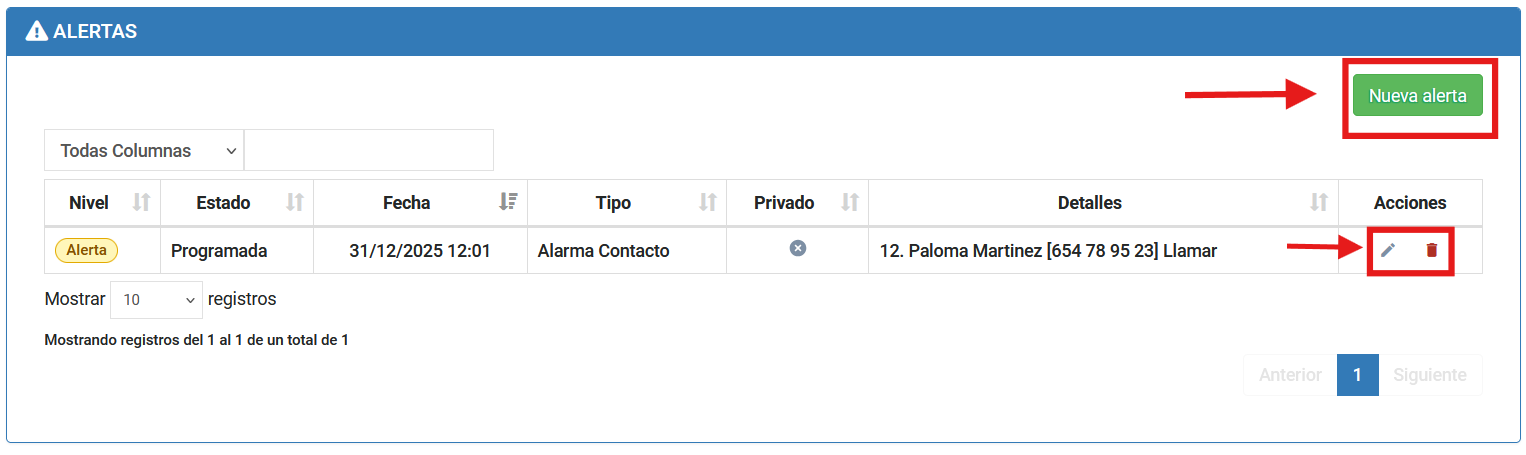Sort by Nivel using its sort arrows
This screenshot has width=1526, height=455.
[141, 203]
